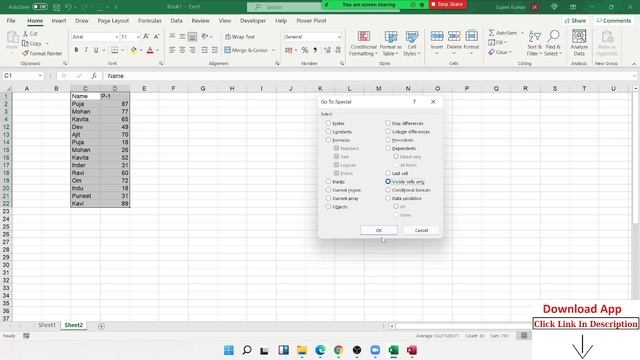The height and width of the screenshot is (360, 640).
Task: Click the Delete cells icon
Action: click(454, 37)
